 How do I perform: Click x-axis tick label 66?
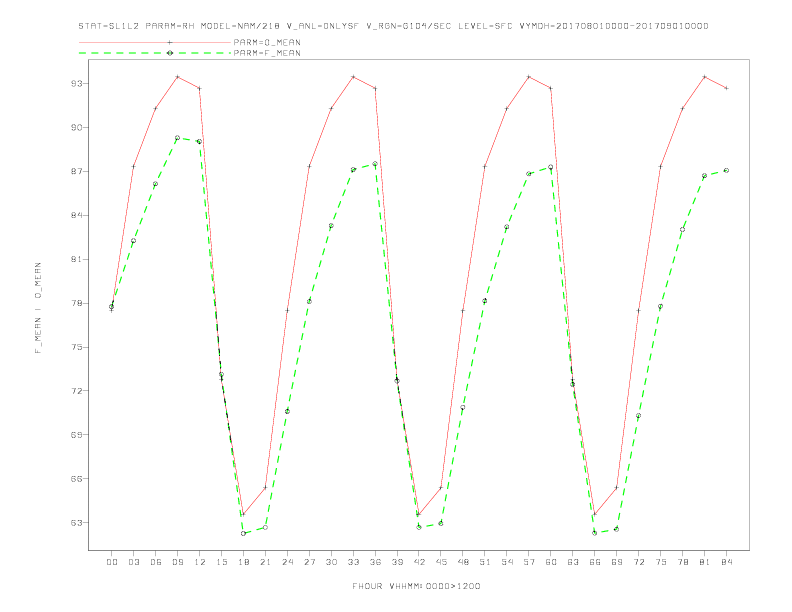pos(595,562)
